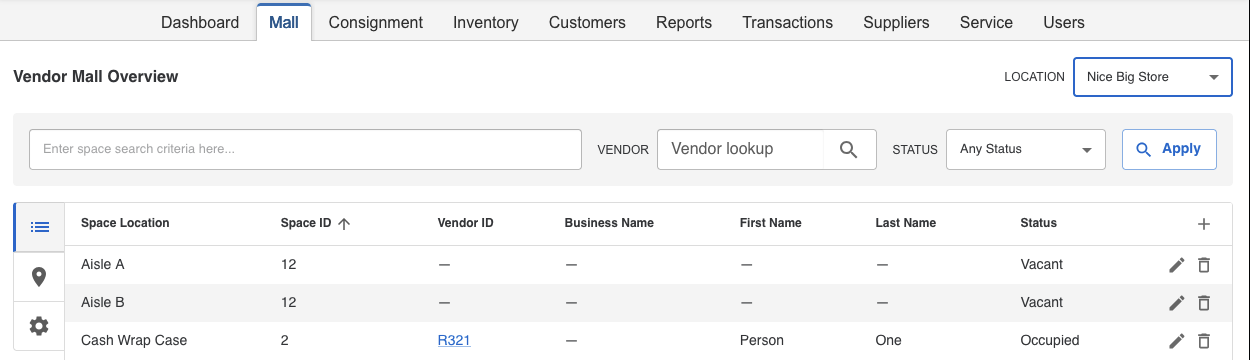This screenshot has height=360, width=1250.
Task: Delete the Cash Wrap Case row
Action: click(x=1204, y=340)
